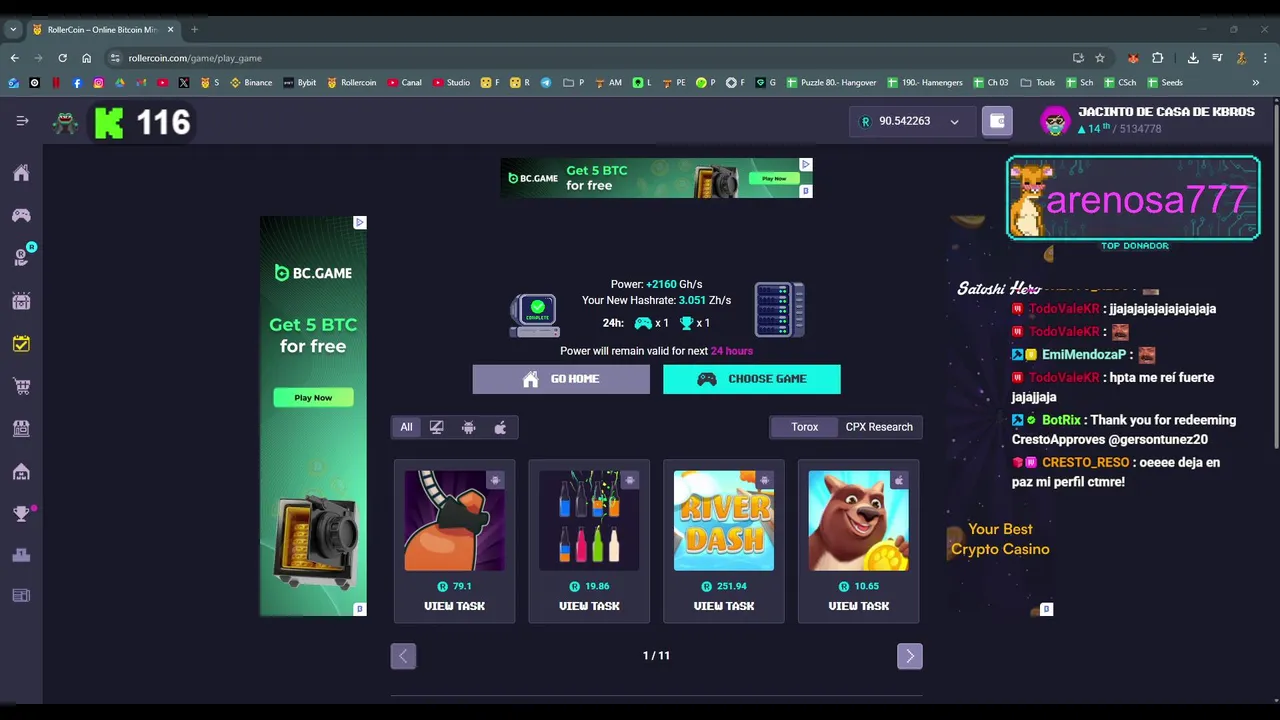Open the coin-in-hand rewards sidebar icon
The width and height of the screenshot is (1280, 720).
coord(21,257)
